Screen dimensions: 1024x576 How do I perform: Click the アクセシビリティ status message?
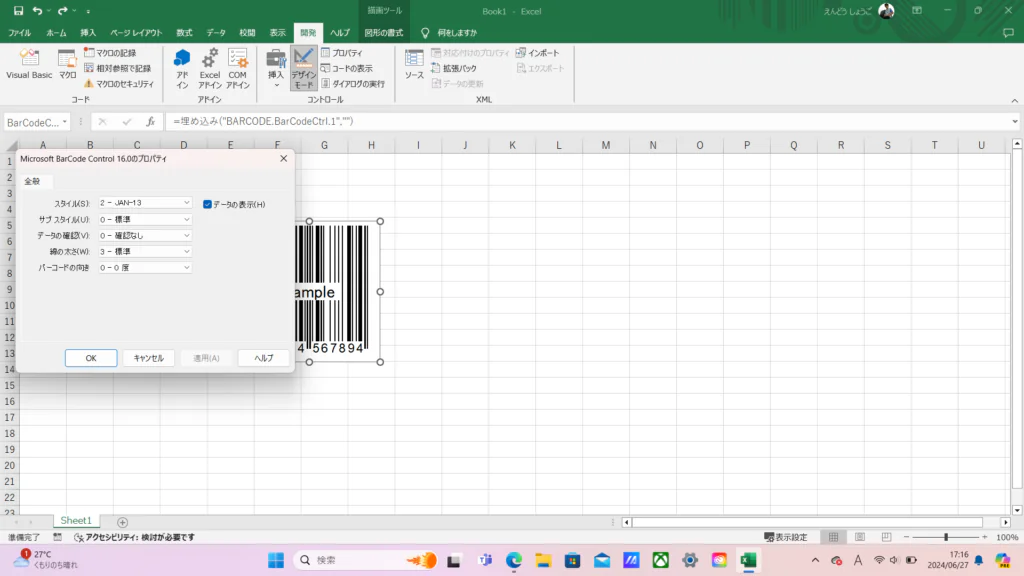pyautogui.click(x=134, y=537)
